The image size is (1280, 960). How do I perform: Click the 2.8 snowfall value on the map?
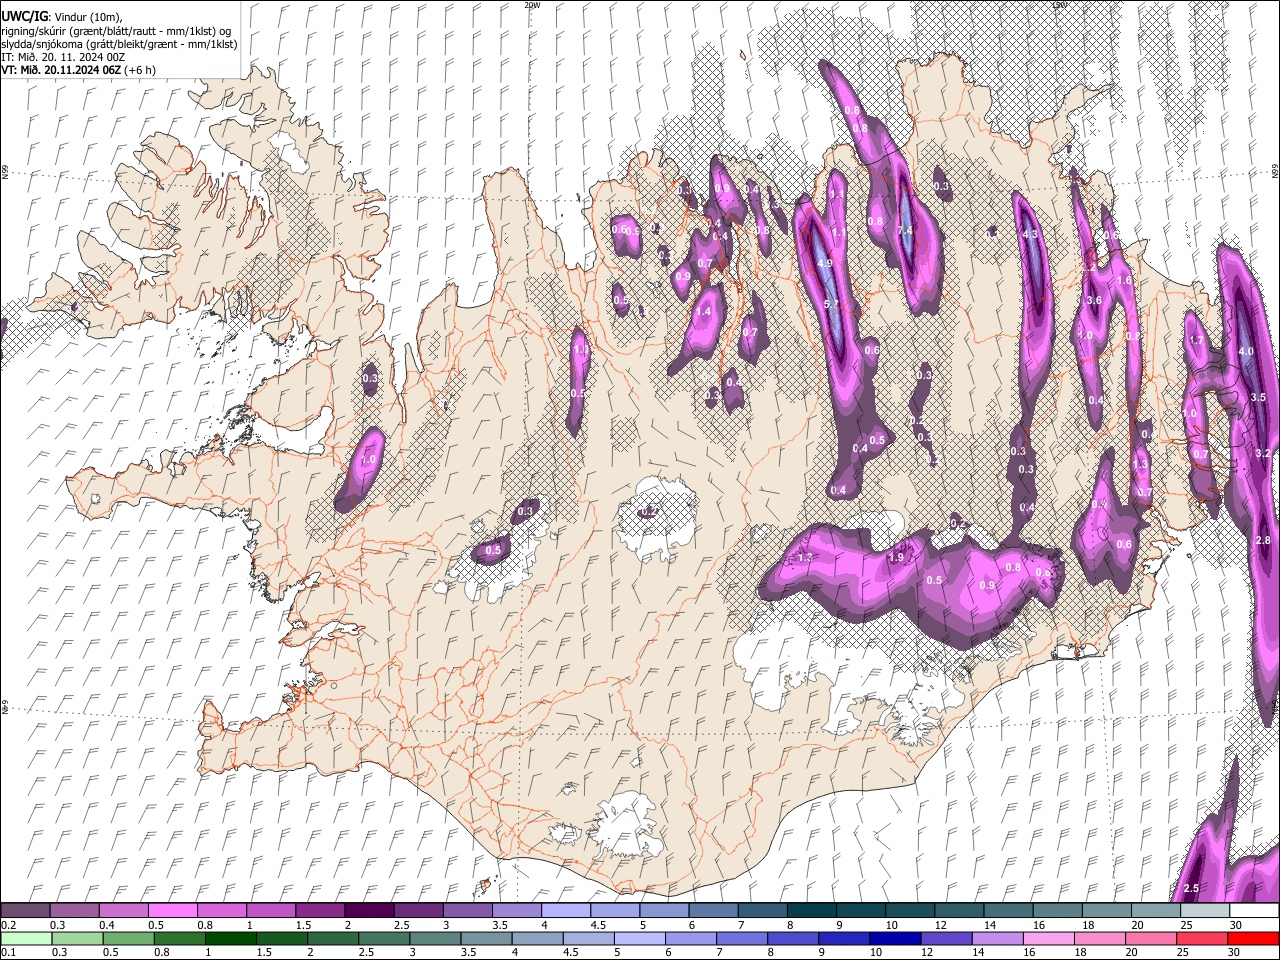[x=1262, y=540]
